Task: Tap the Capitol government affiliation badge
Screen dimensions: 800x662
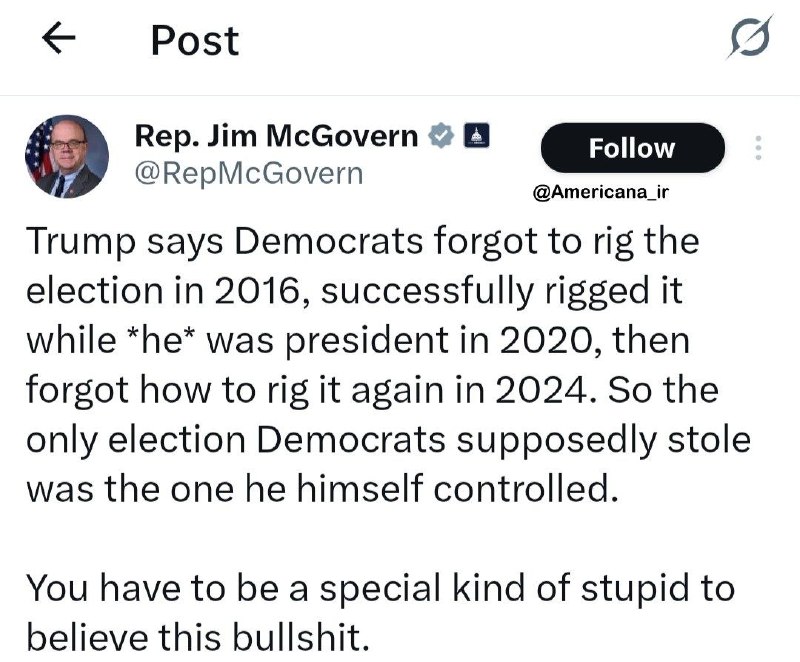Action: pyautogui.click(x=476, y=136)
